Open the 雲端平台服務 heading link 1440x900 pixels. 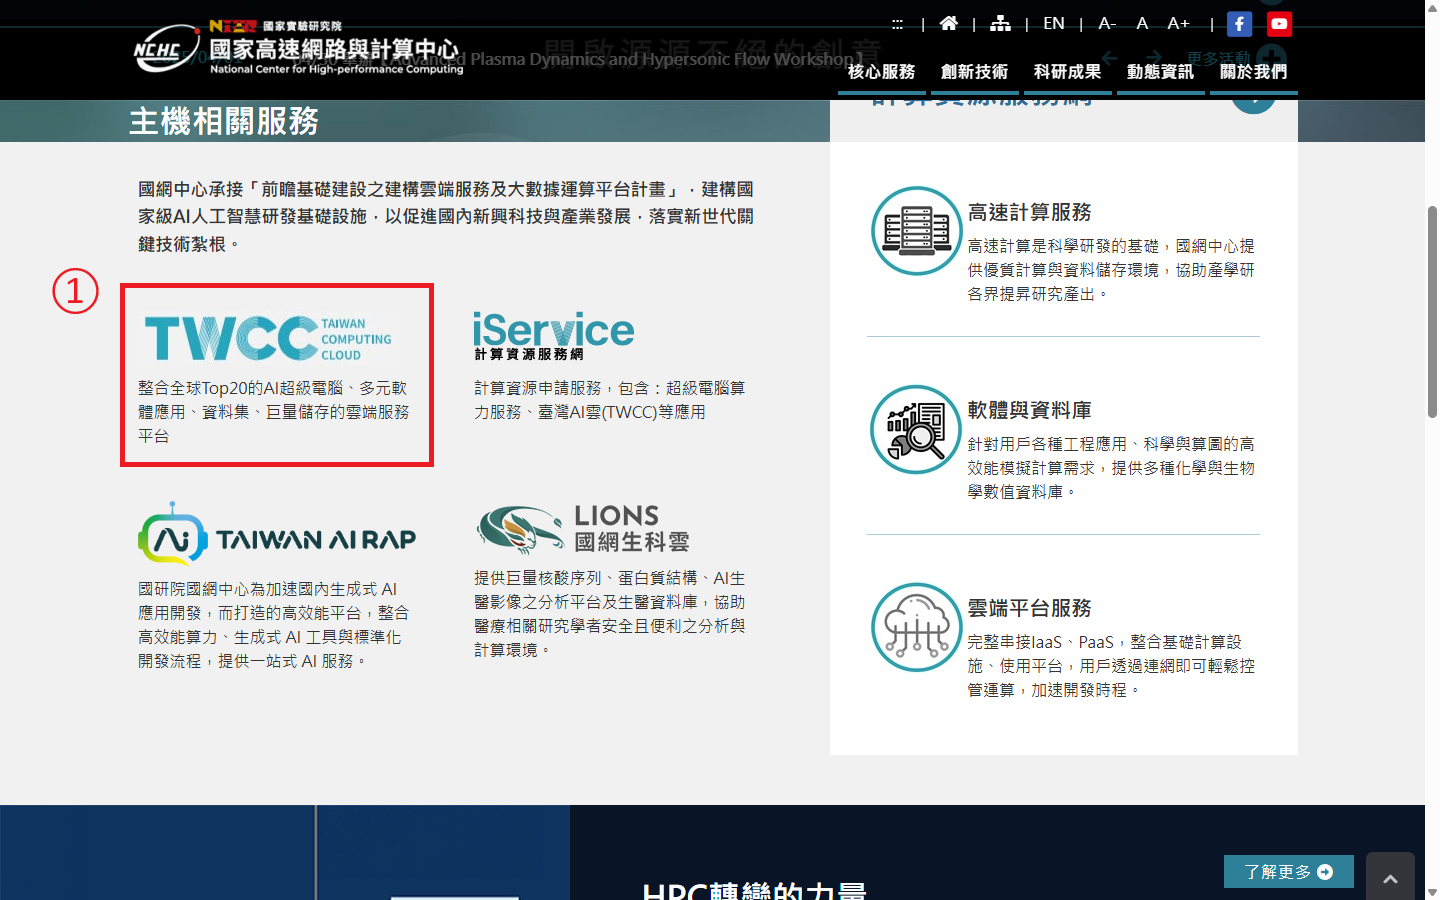1029,608
